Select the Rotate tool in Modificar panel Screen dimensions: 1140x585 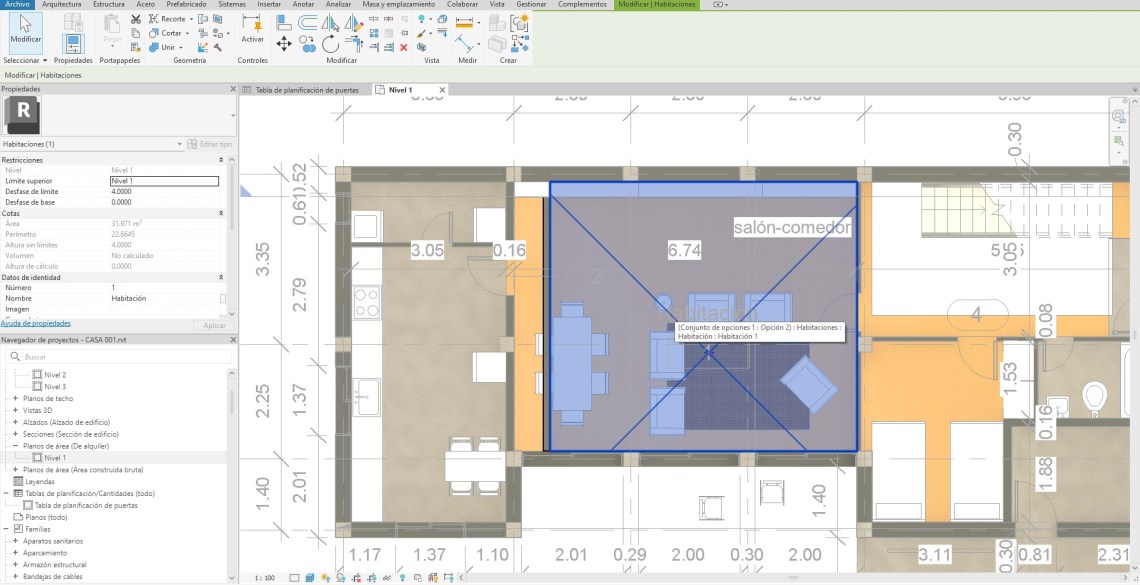(330, 44)
